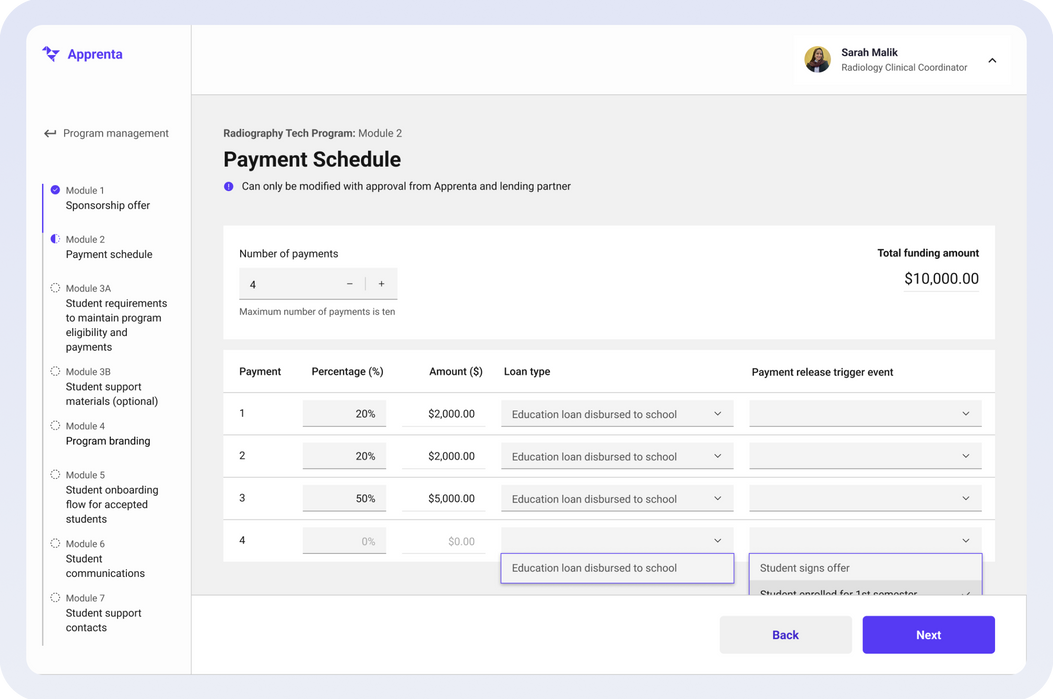Open the Loan type dropdown for payment 1
Viewport: 1053px width, 699px height.
[x=617, y=414]
